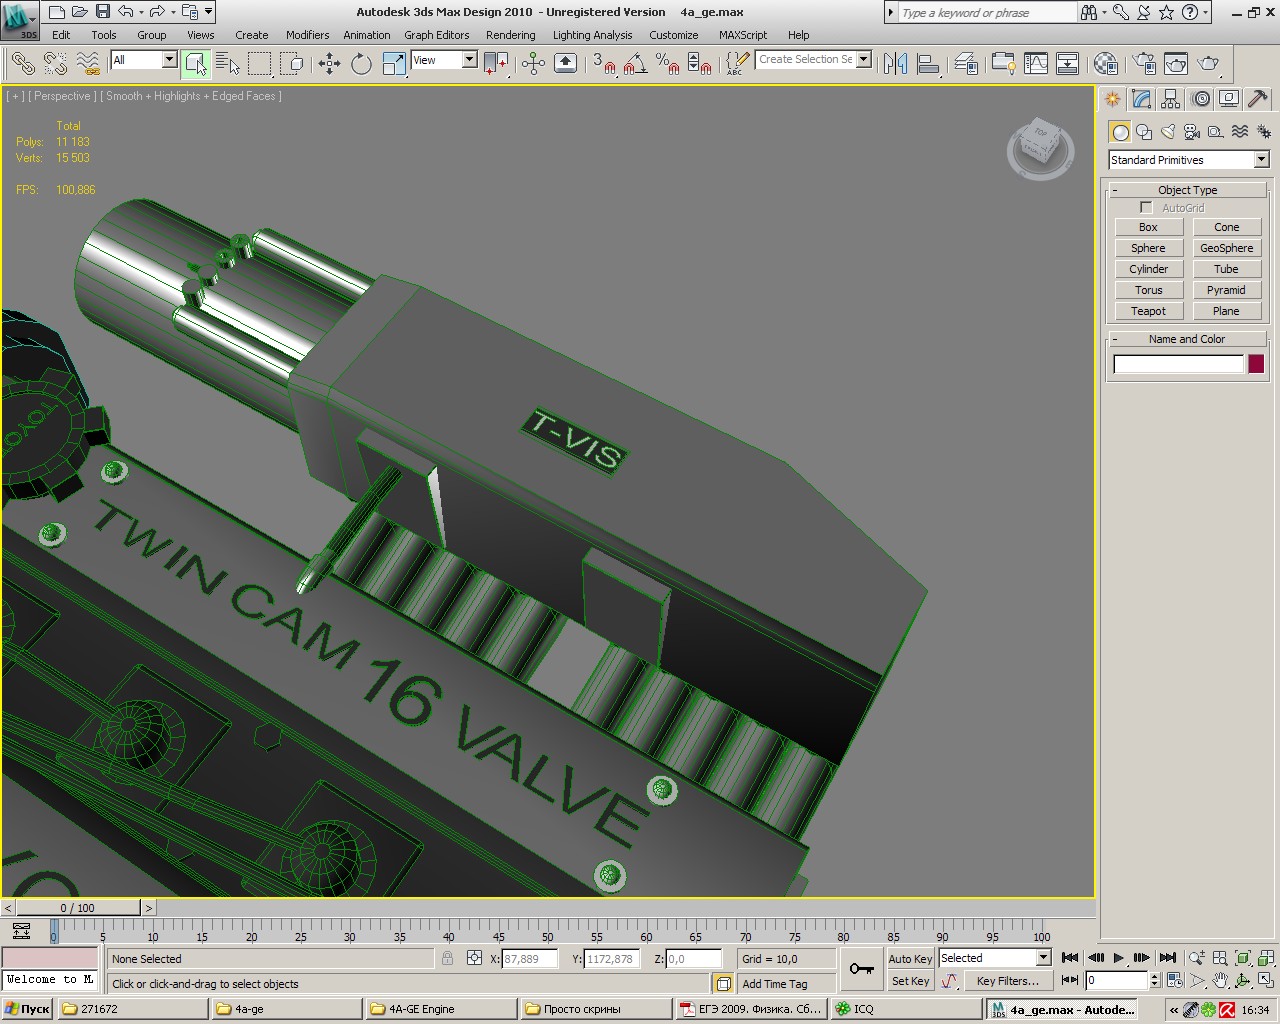This screenshot has width=1280, height=1024.
Task: Toggle 3D Snaps
Action: 603,64
